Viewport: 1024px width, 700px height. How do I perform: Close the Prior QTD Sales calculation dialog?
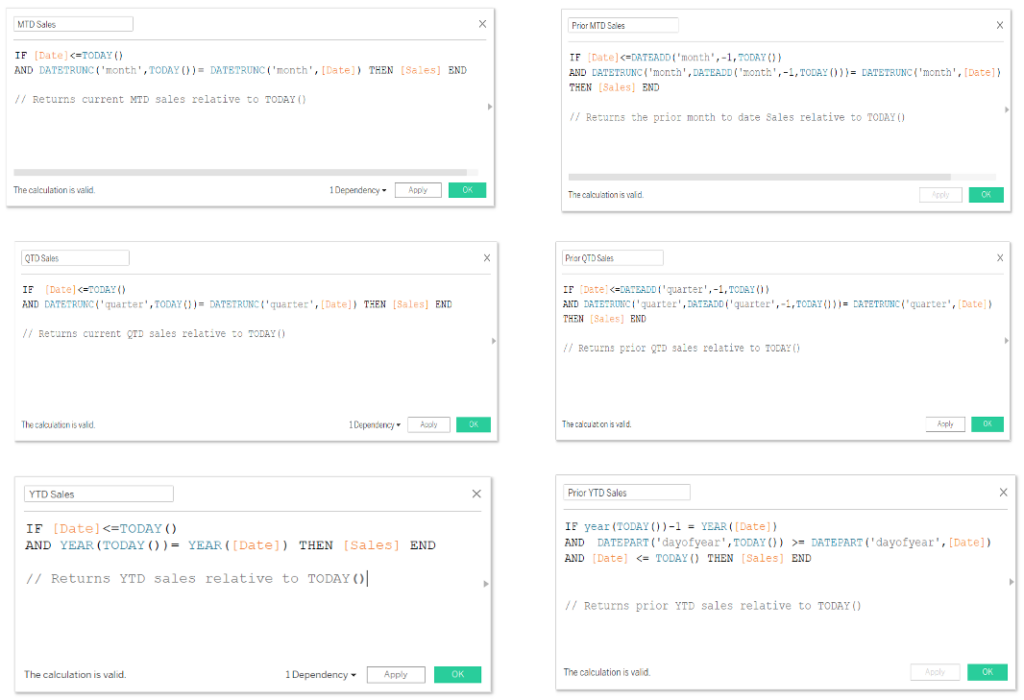coord(1000,258)
